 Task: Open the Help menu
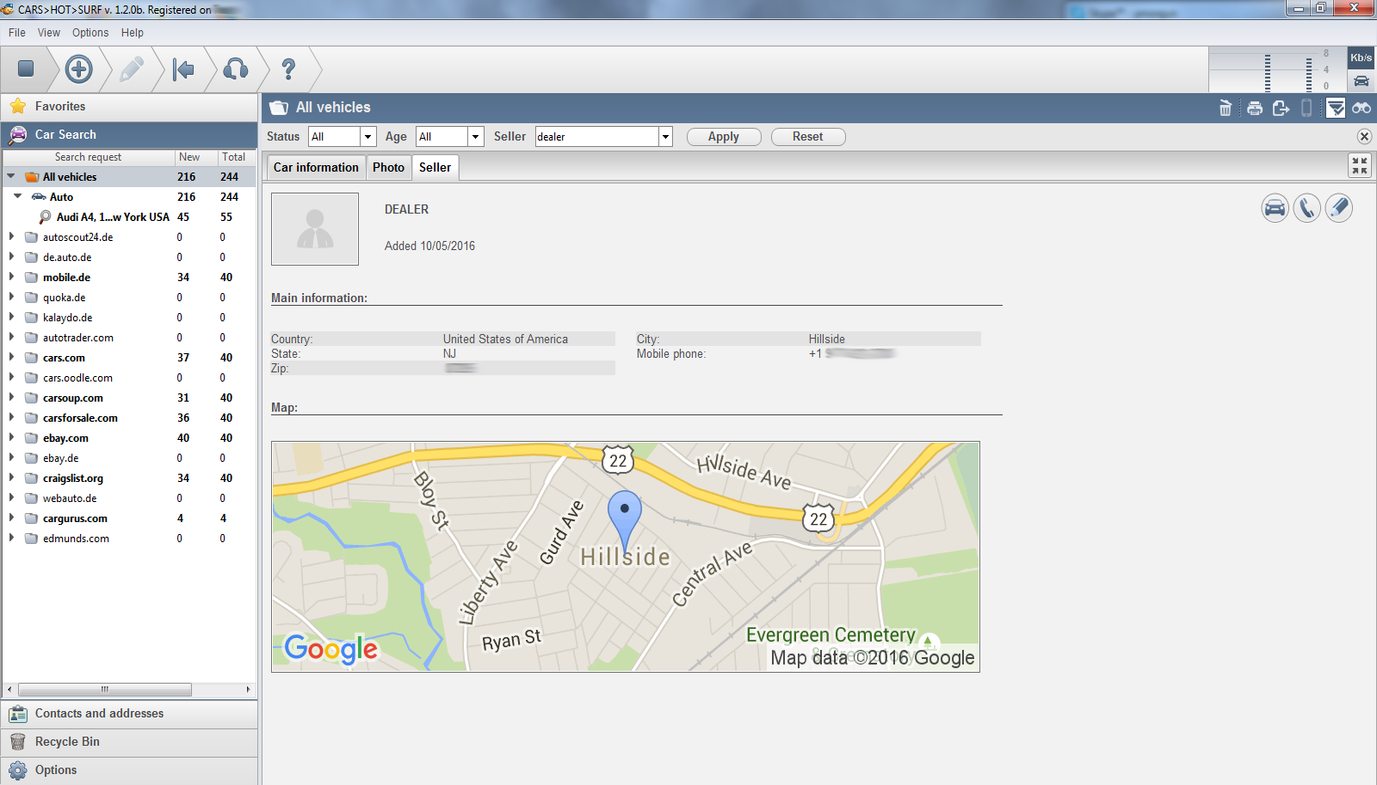pyautogui.click(x=132, y=33)
